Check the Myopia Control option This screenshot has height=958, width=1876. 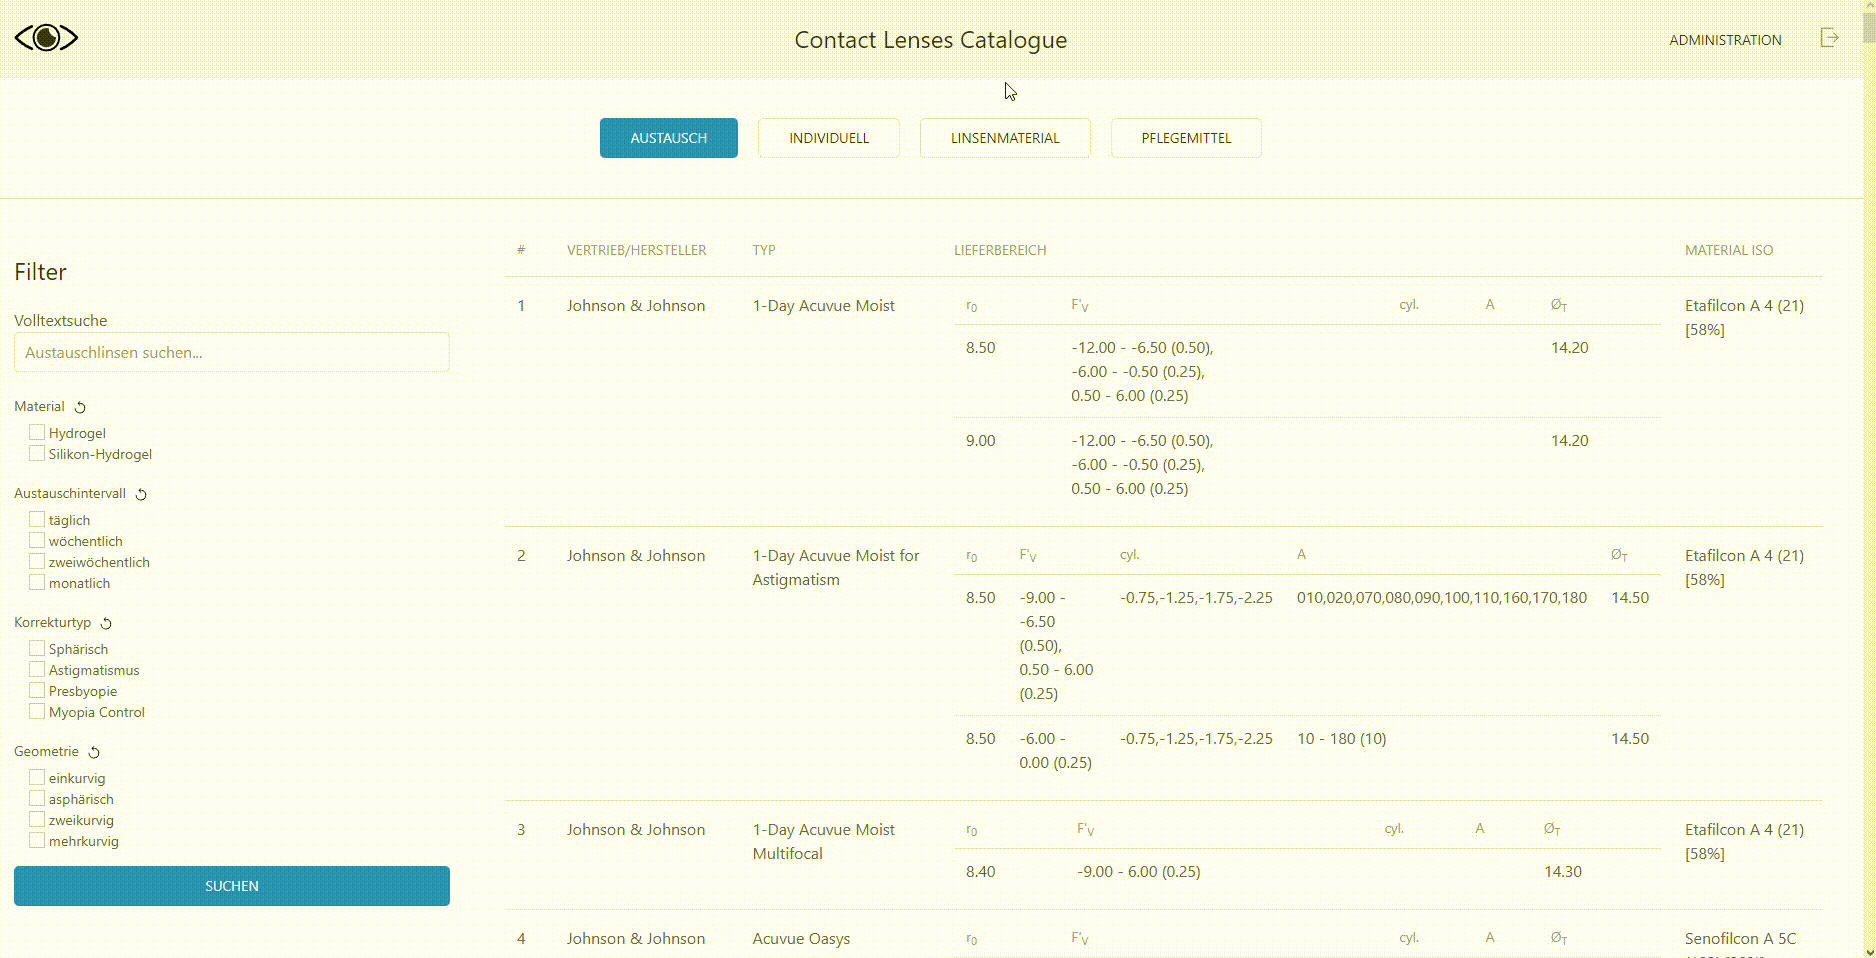tap(37, 711)
